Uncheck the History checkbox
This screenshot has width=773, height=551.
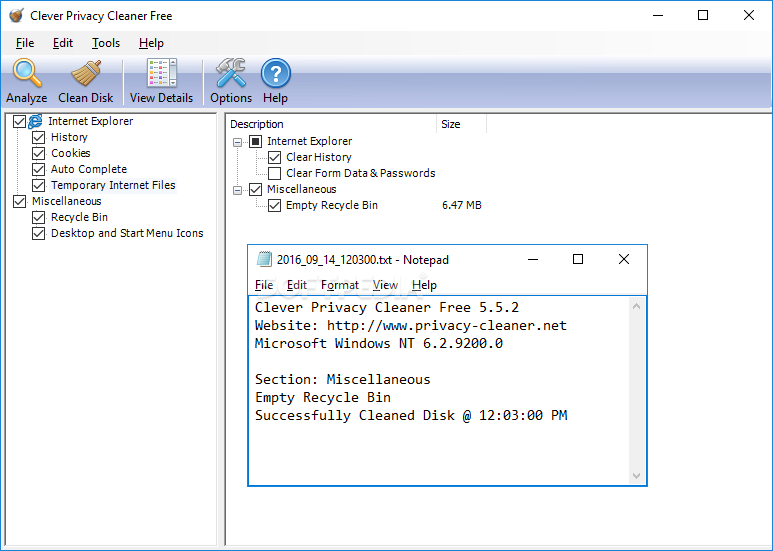pyautogui.click(x=38, y=137)
